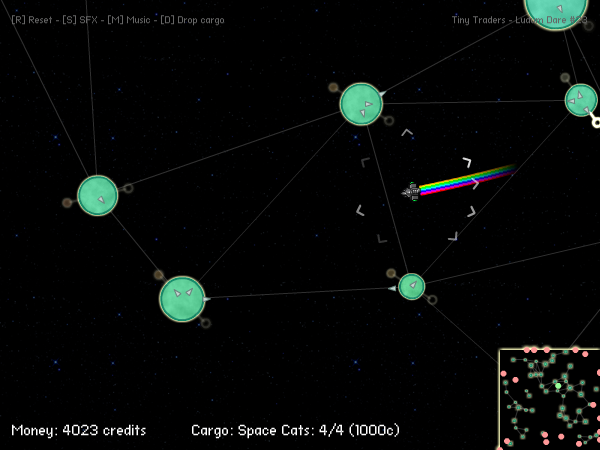Click the spaceship with the rainbow trail

pos(411,192)
